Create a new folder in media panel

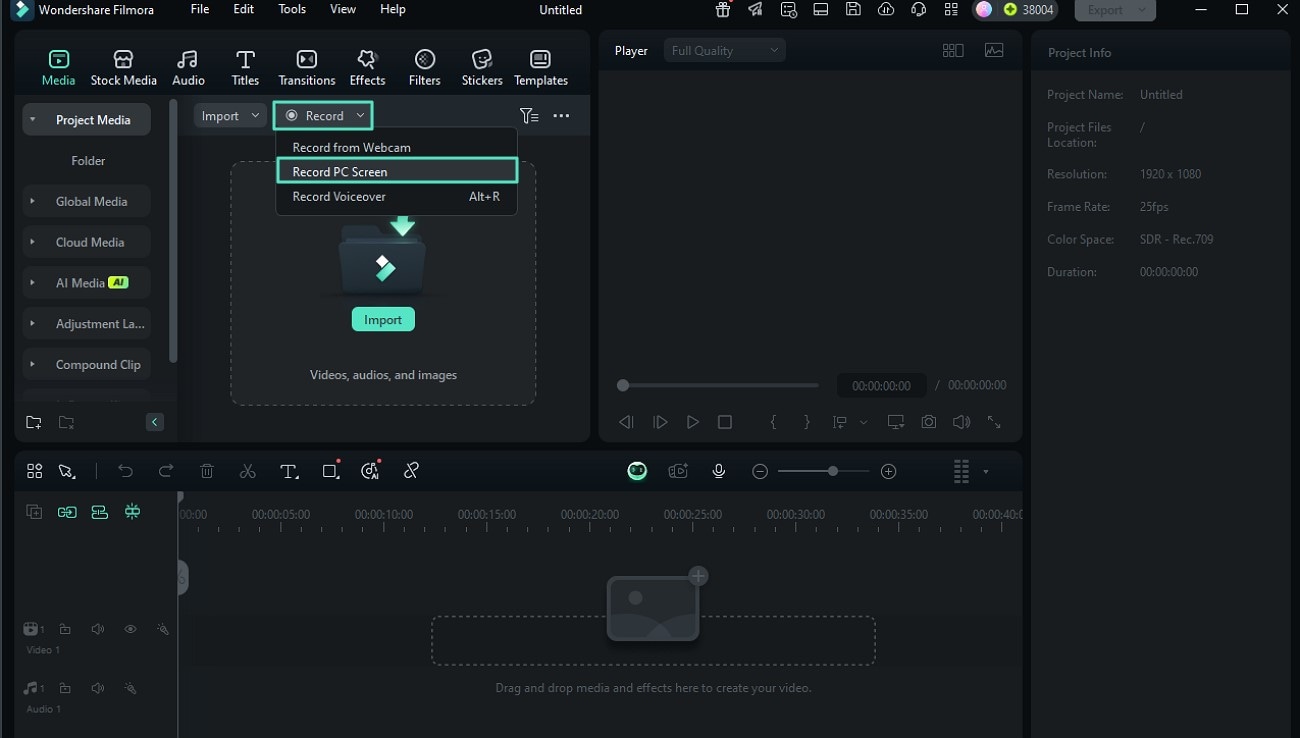[34, 422]
